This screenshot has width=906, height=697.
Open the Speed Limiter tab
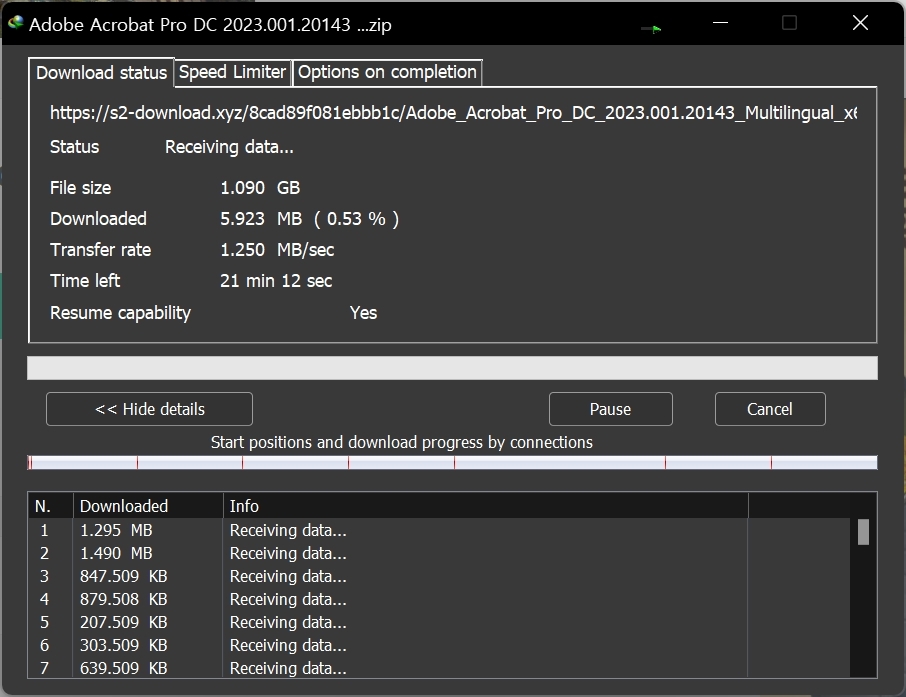pyautogui.click(x=232, y=72)
